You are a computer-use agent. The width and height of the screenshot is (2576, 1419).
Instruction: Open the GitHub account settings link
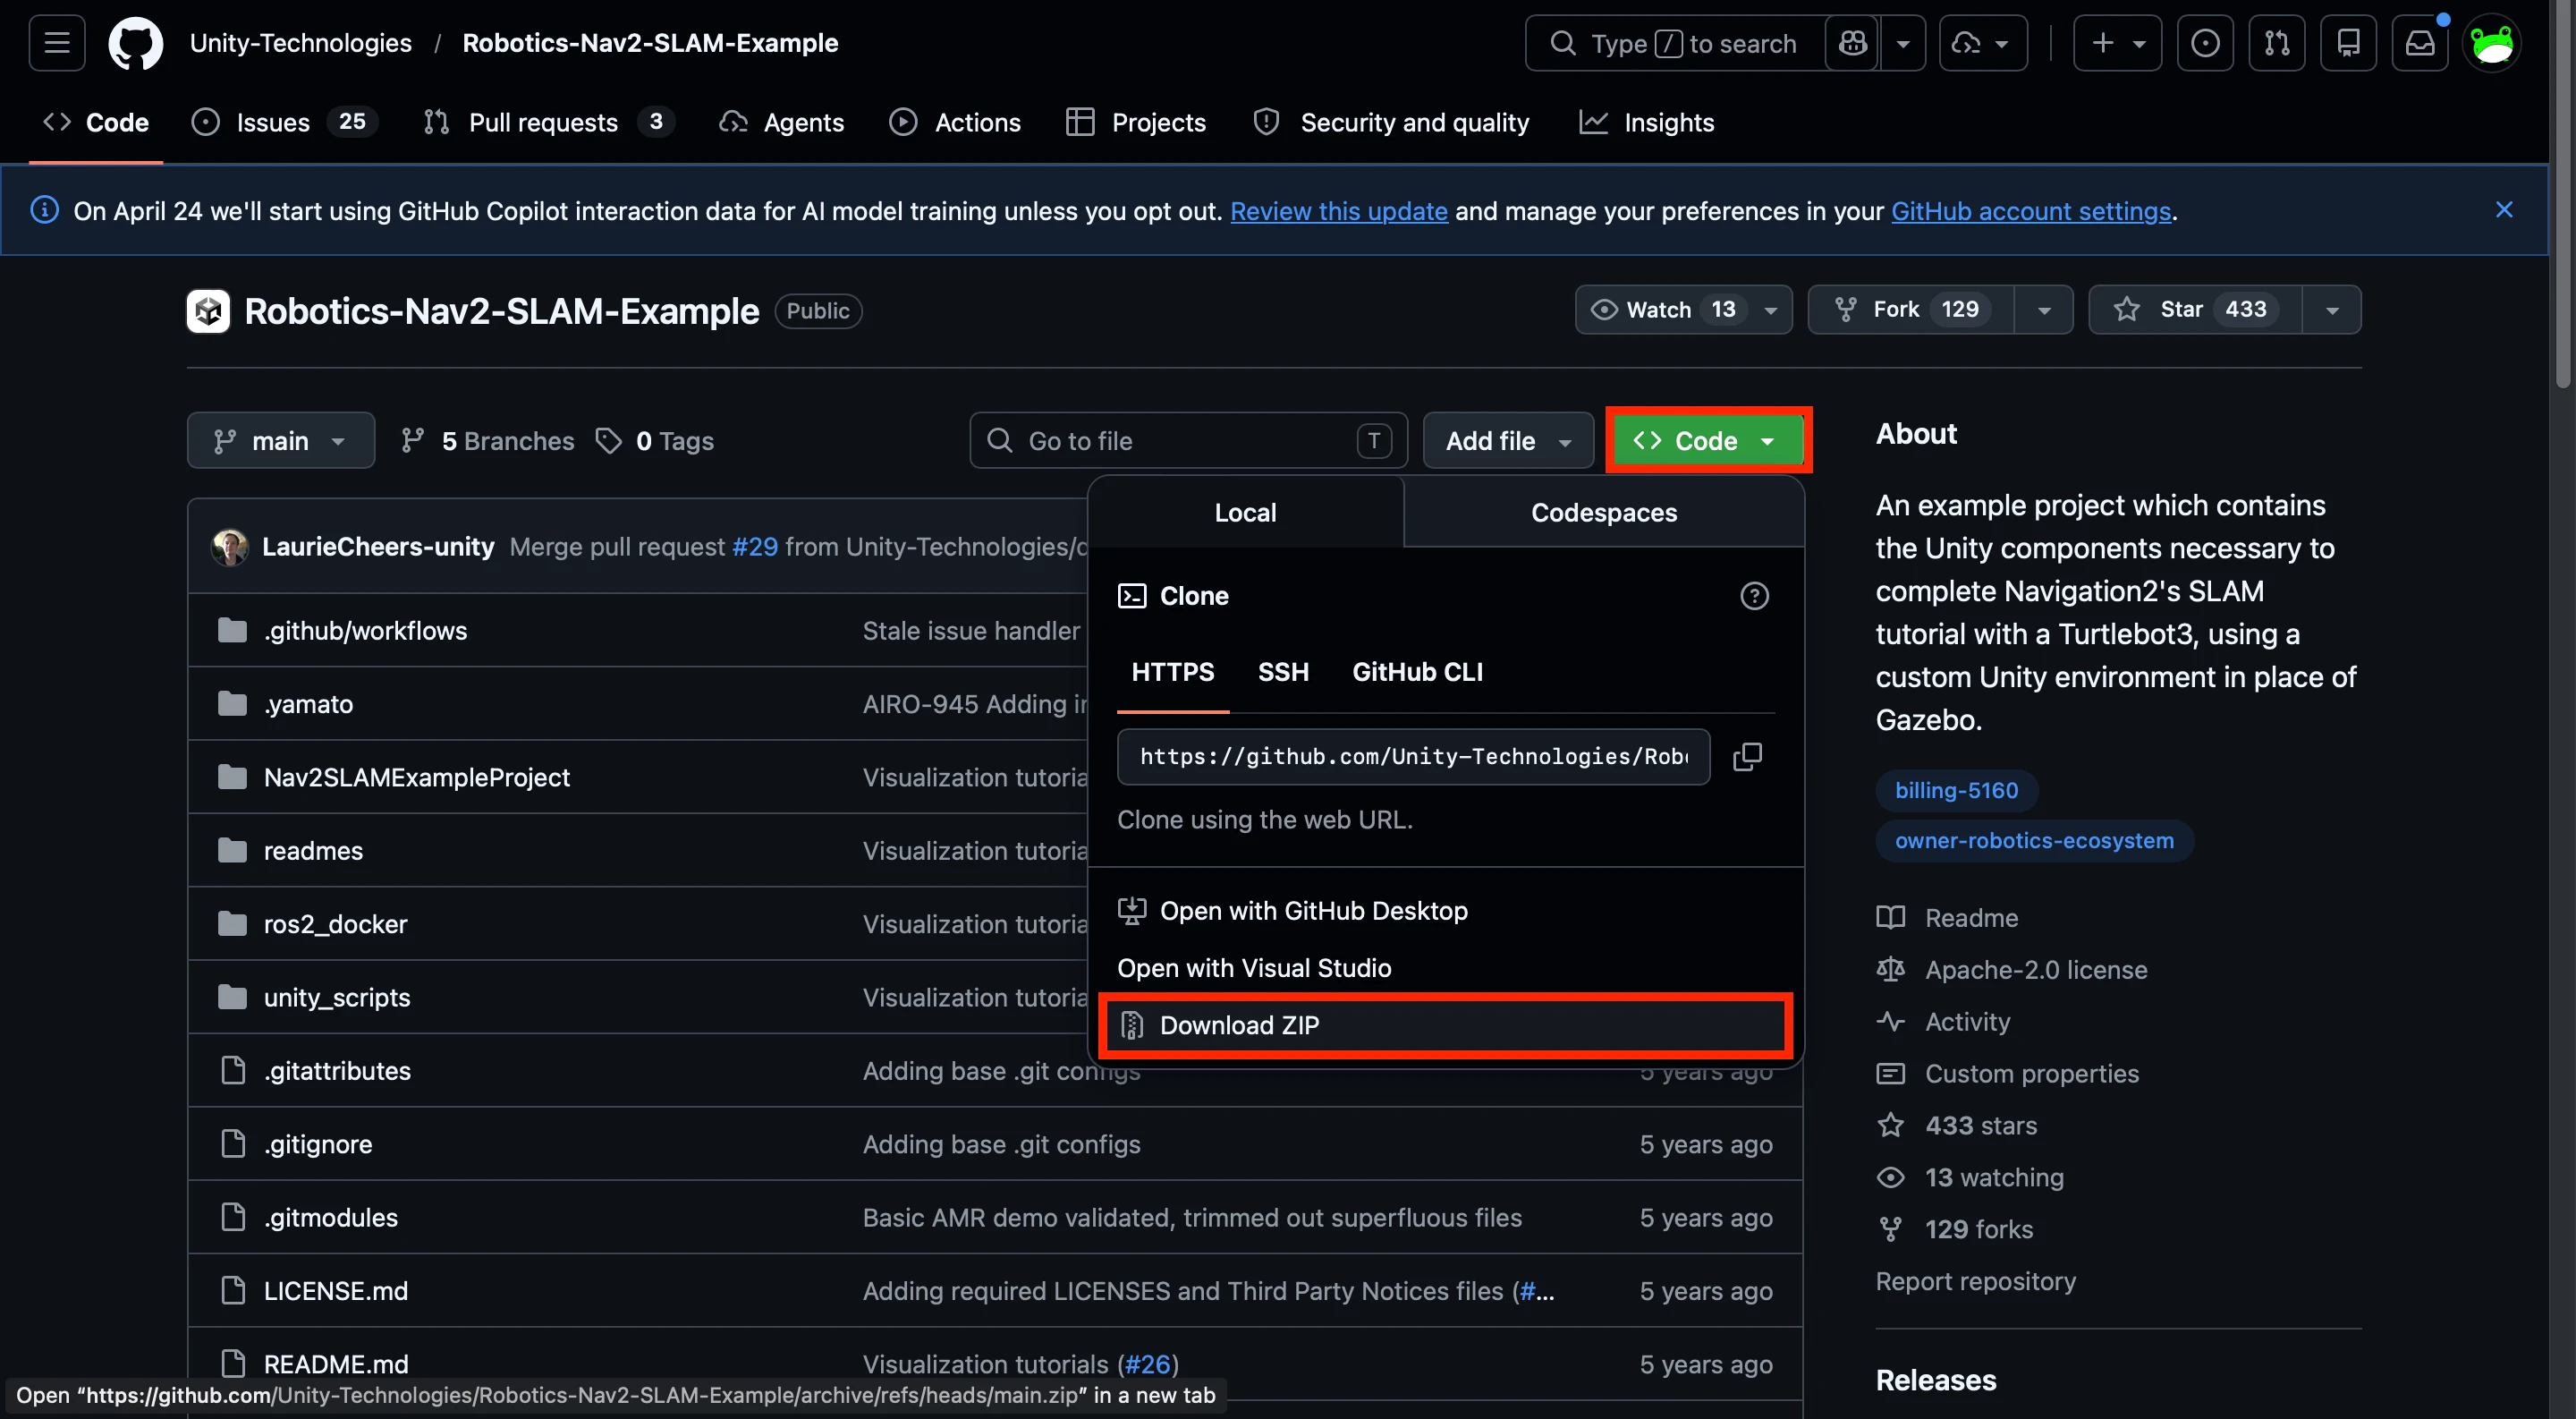coord(2031,211)
